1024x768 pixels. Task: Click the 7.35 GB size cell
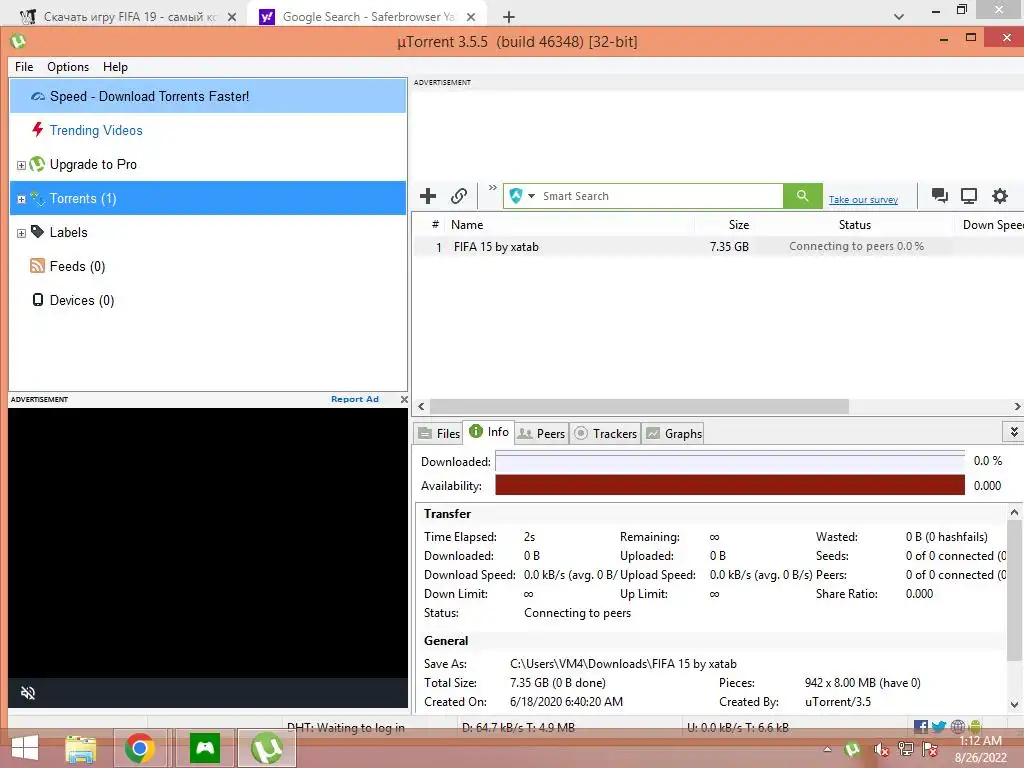click(x=729, y=247)
